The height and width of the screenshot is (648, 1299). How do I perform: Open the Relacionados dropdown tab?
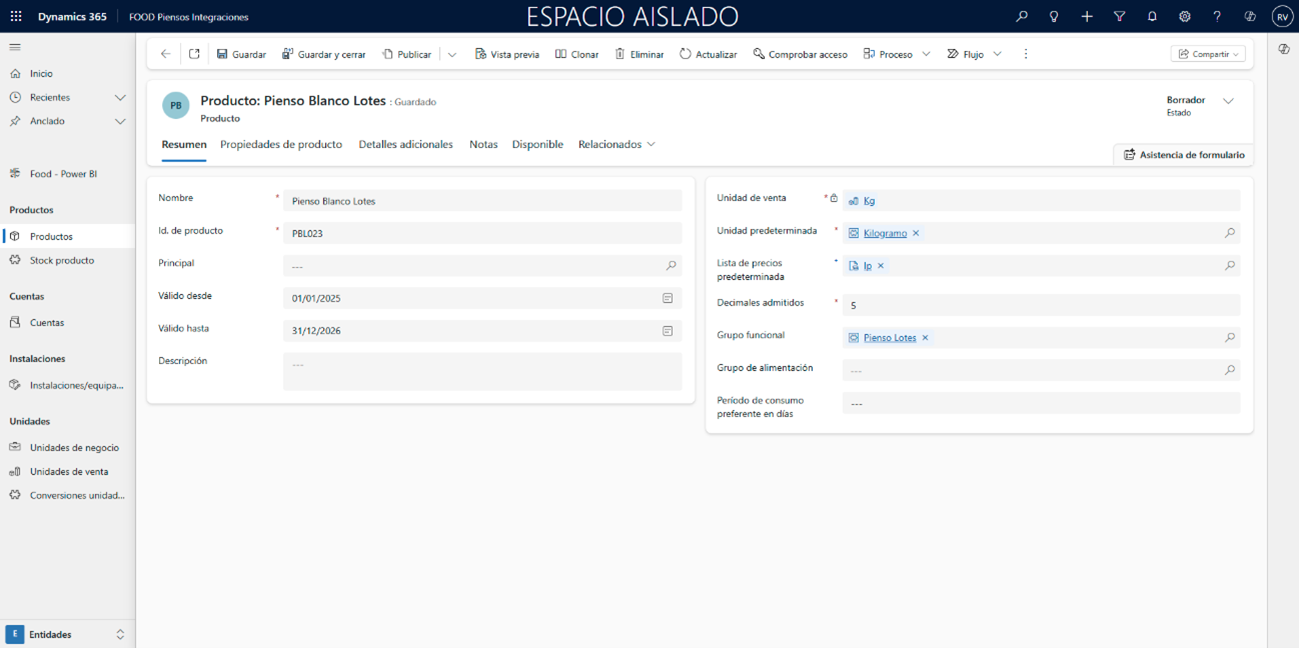coord(616,145)
